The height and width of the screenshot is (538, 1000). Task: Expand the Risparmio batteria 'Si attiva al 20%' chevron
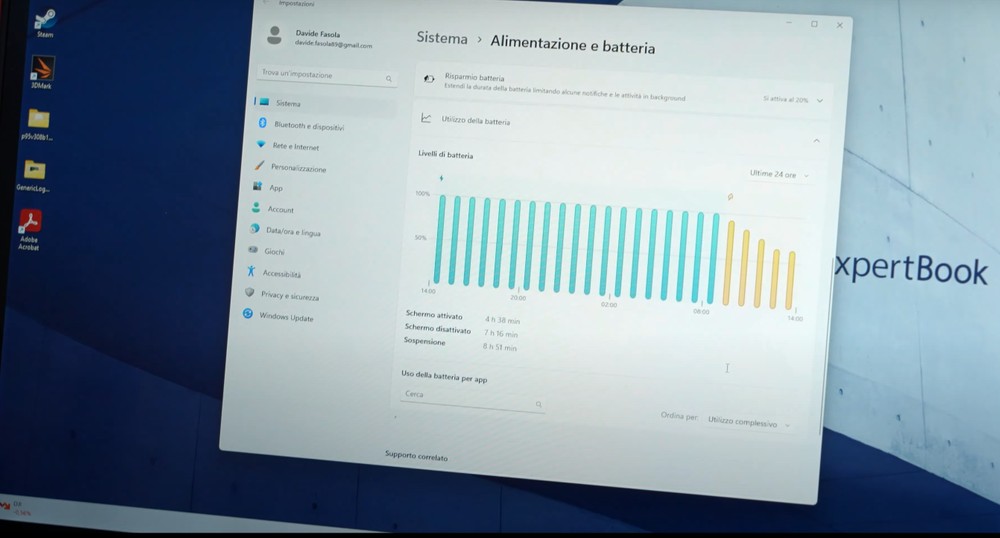[820, 101]
